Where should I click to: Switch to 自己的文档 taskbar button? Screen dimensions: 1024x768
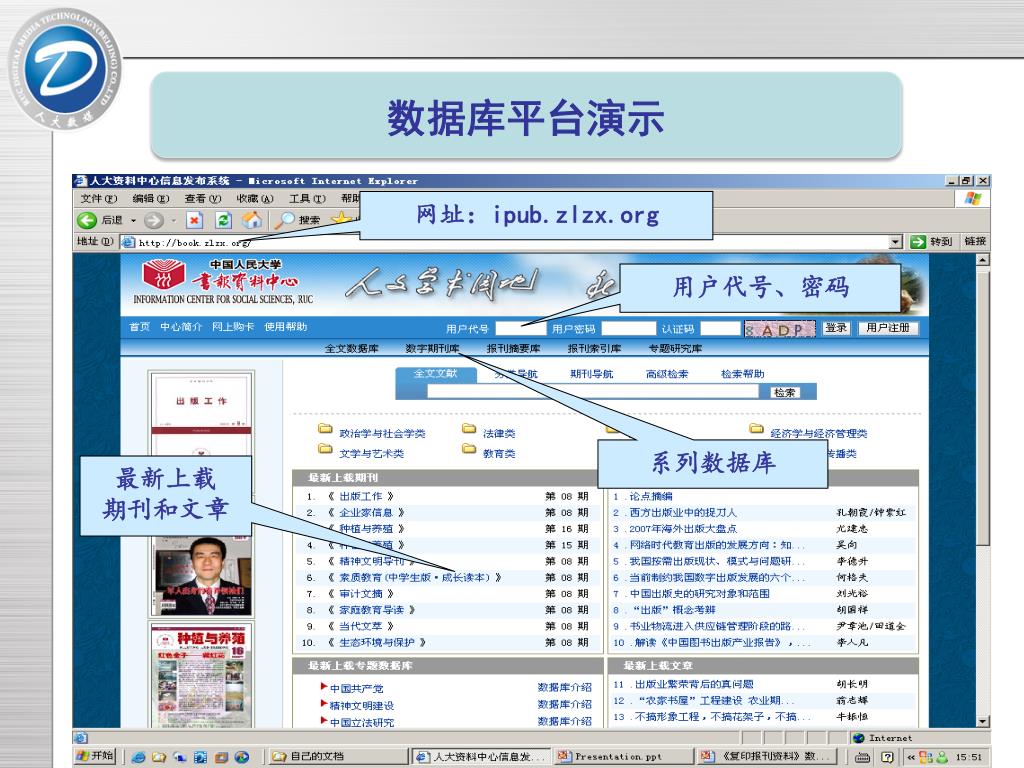point(338,756)
